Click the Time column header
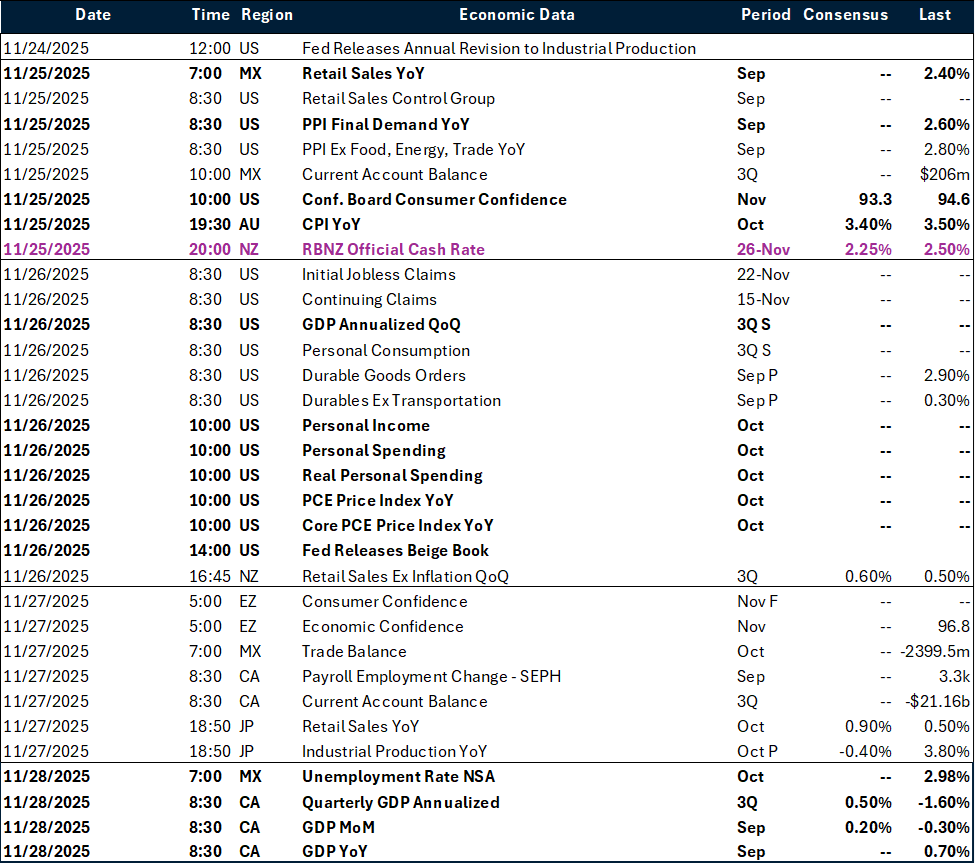The height and width of the screenshot is (864, 975). coord(210,15)
